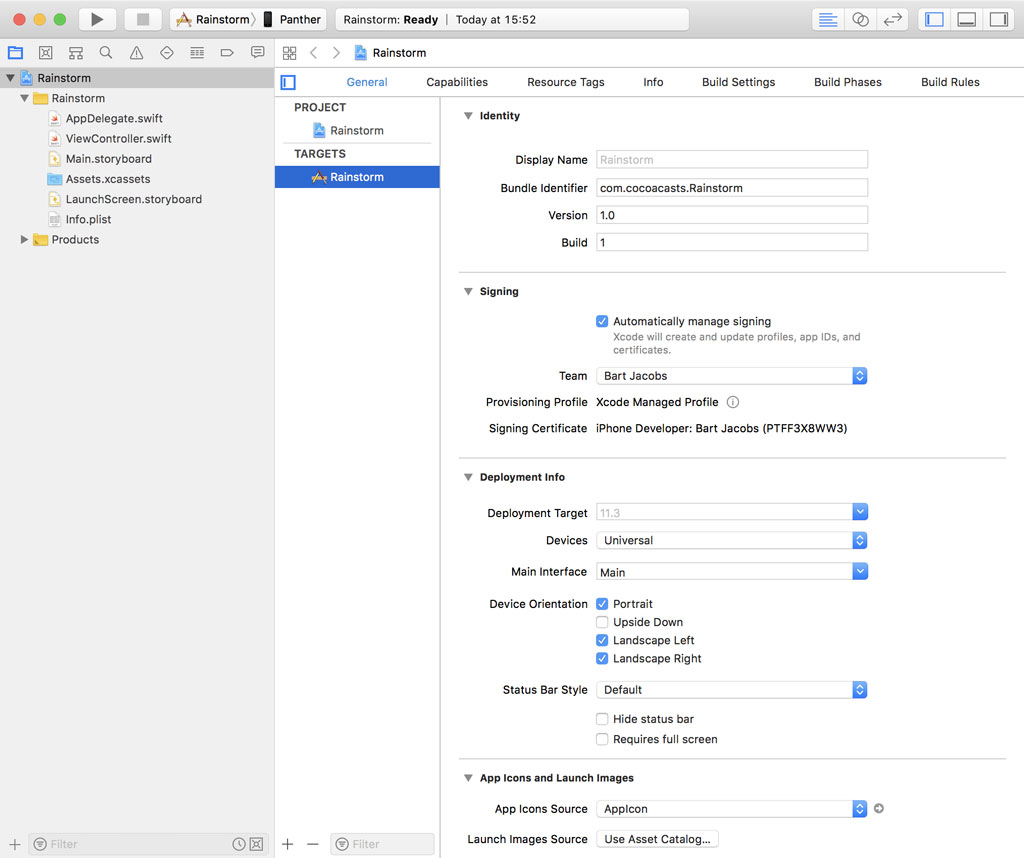1024x858 pixels.
Task: Open the Capabilities tab
Action: click(x=456, y=82)
